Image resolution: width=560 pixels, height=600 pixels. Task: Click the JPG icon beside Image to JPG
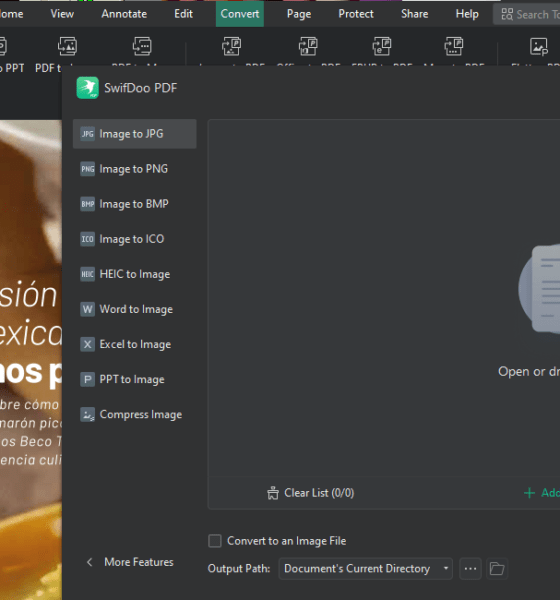(87, 134)
